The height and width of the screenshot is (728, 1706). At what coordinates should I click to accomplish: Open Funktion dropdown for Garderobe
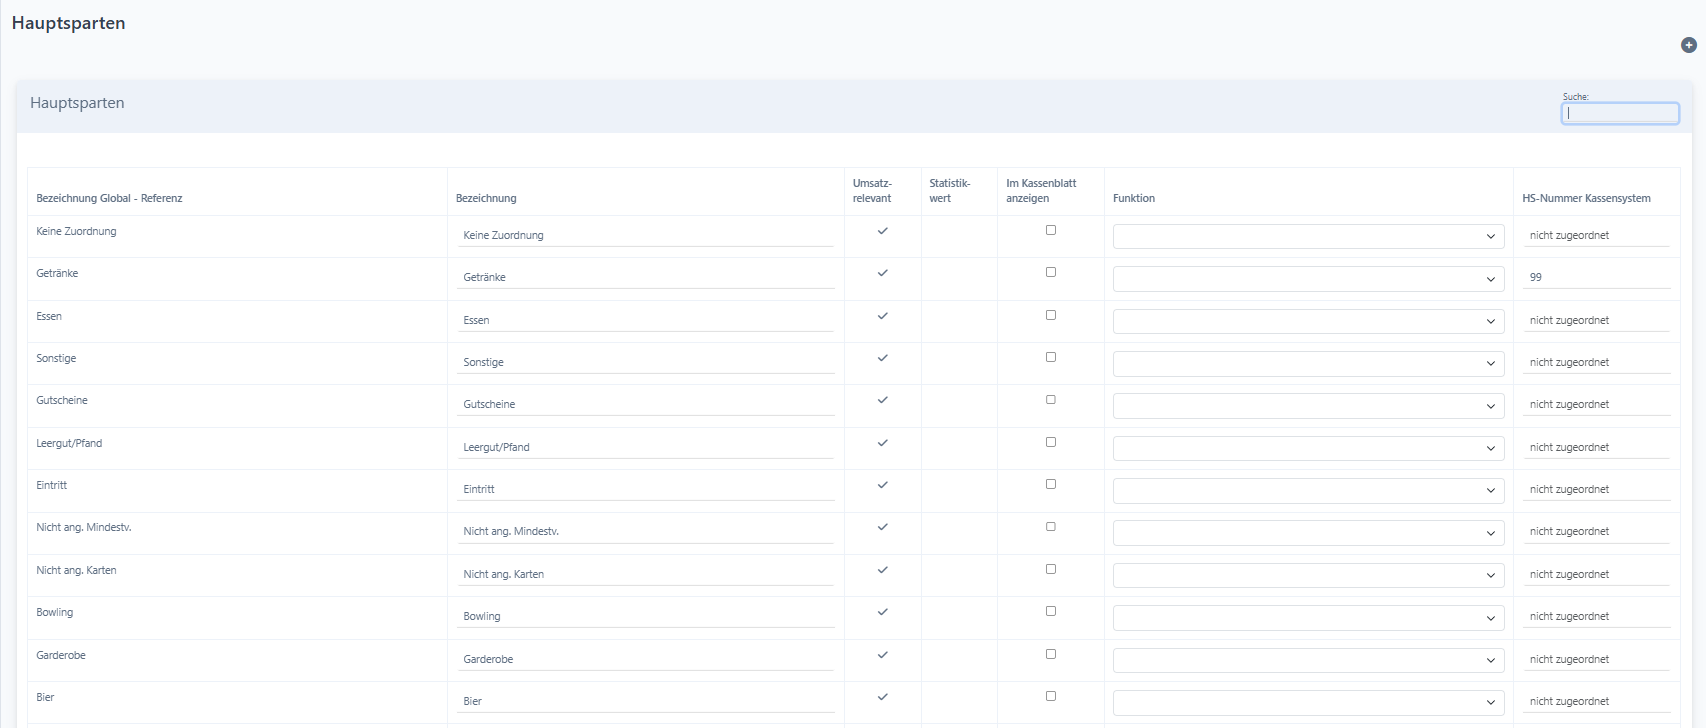point(1308,660)
